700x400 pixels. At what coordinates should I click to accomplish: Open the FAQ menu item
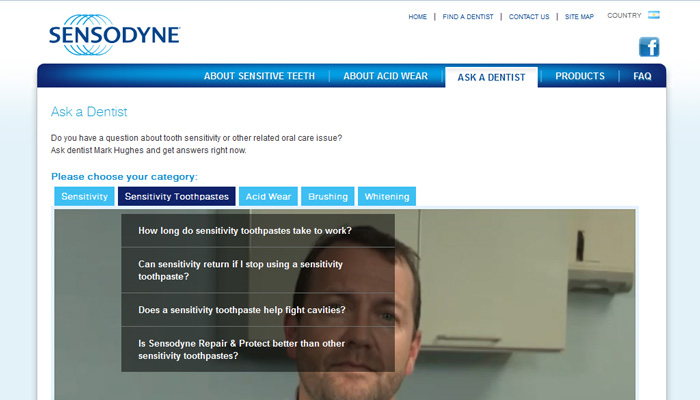pyautogui.click(x=642, y=76)
